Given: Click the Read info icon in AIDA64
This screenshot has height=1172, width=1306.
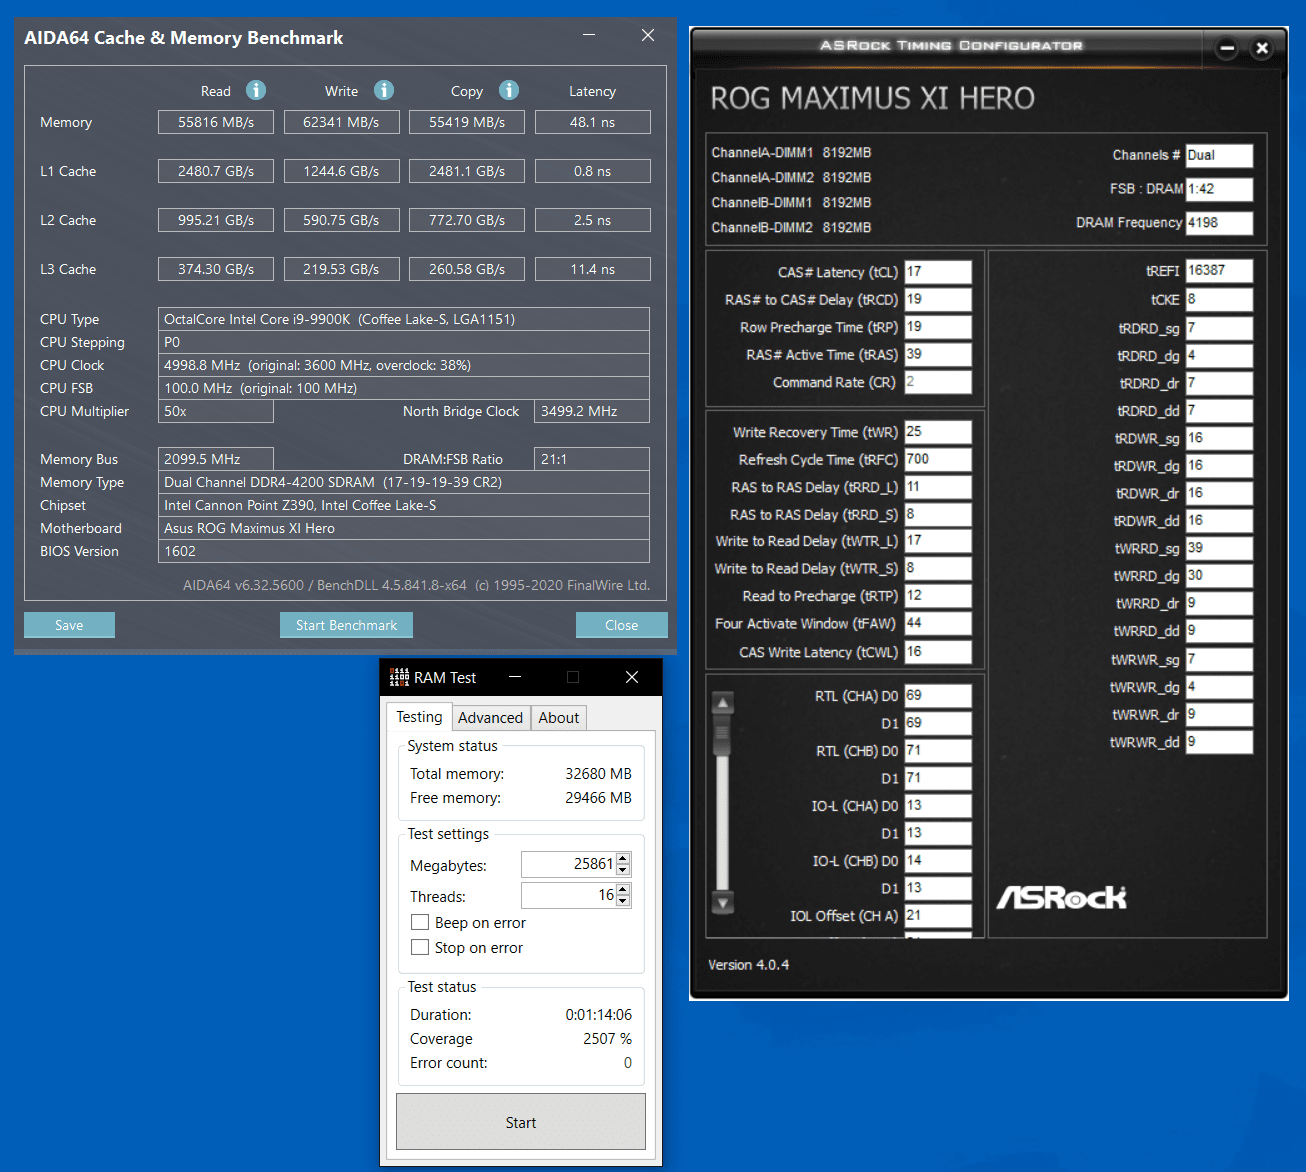Looking at the screenshot, I should [x=256, y=90].
